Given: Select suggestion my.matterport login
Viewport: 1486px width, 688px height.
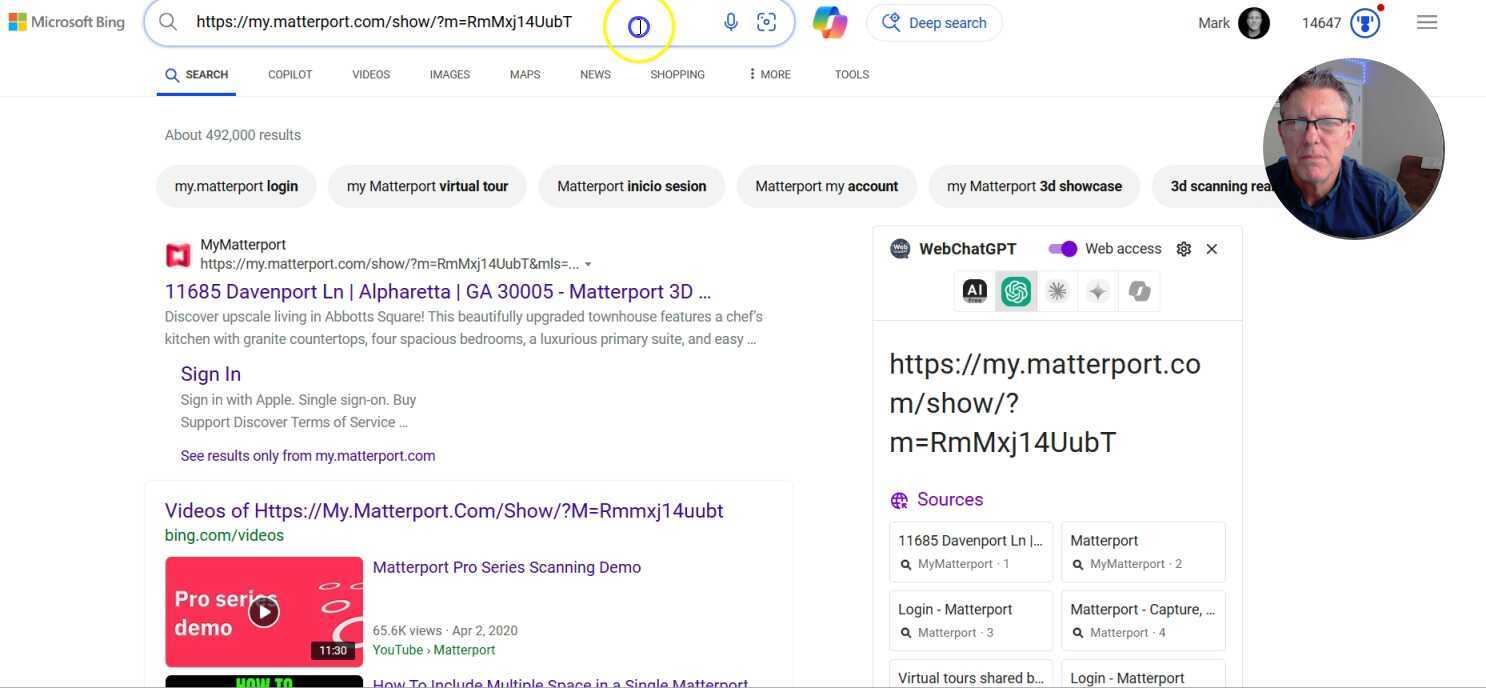Looking at the screenshot, I should pos(236,186).
